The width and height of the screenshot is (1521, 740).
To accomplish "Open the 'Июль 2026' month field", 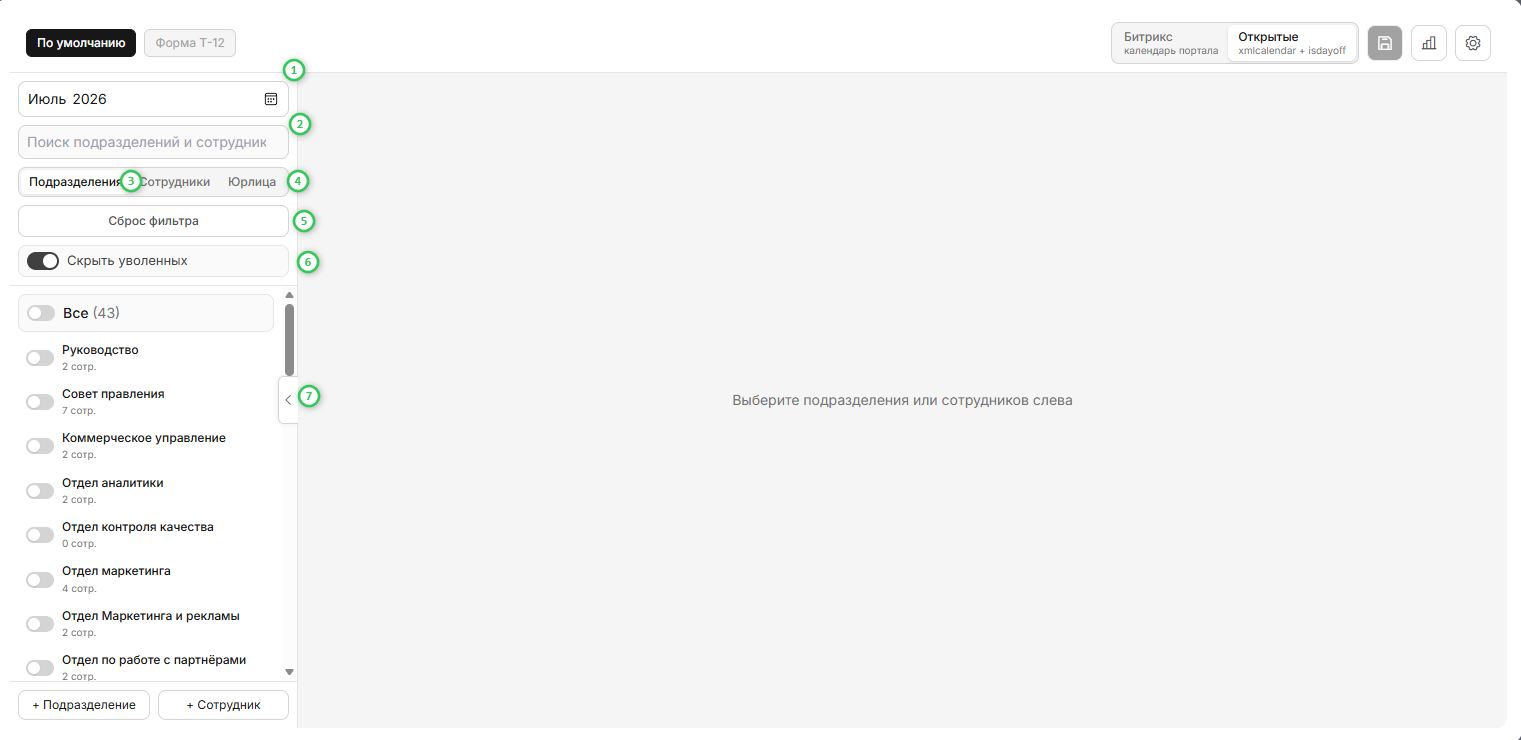I will 153,99.
